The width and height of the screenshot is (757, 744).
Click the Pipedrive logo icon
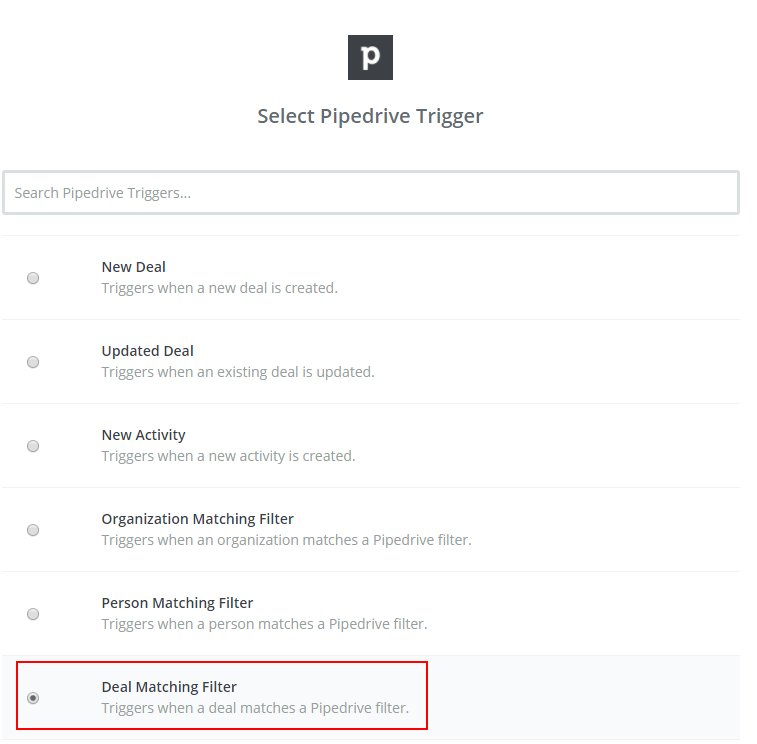pos(370,57)
